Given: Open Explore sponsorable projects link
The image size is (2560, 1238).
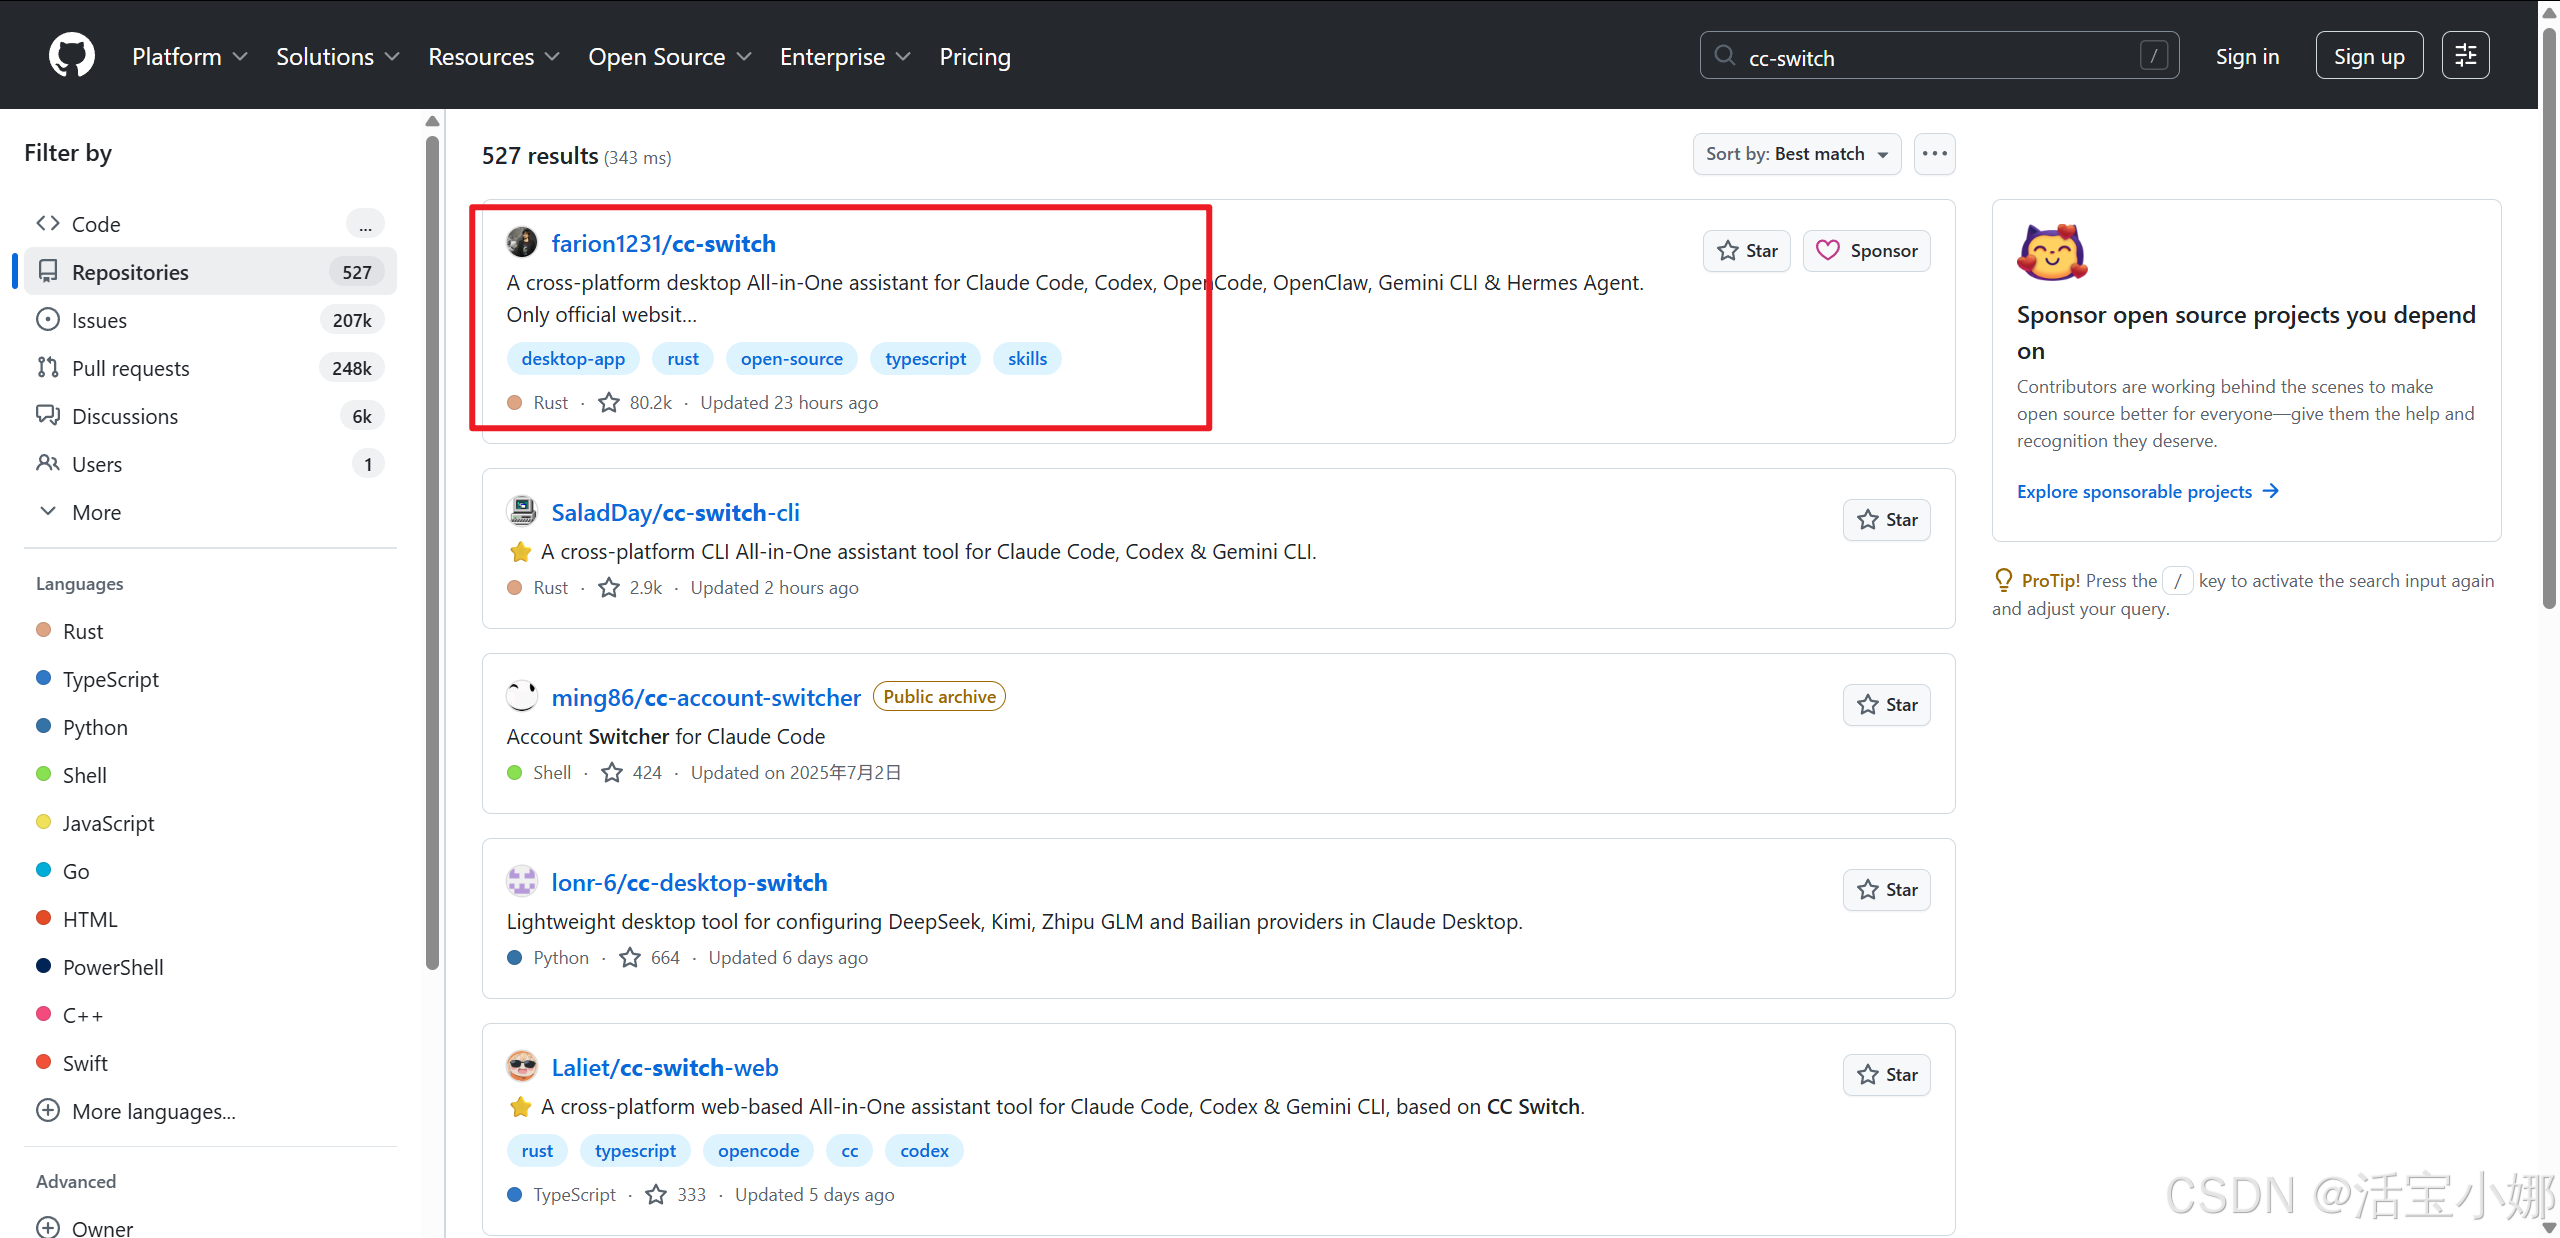Looking at the screenshot, I should coord(2147,491).
